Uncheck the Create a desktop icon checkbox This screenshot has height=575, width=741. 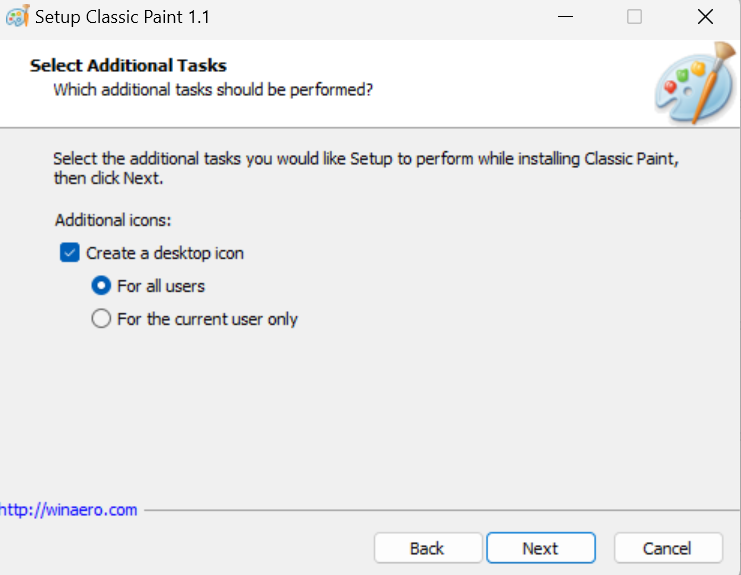(x=69, y=253)
